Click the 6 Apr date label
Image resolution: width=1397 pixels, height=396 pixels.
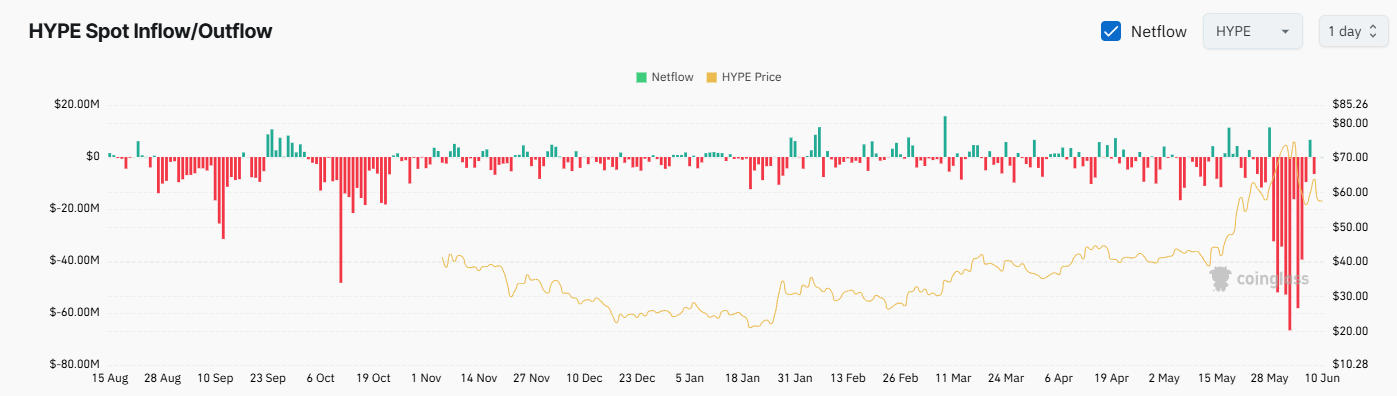click(1058, 379)
